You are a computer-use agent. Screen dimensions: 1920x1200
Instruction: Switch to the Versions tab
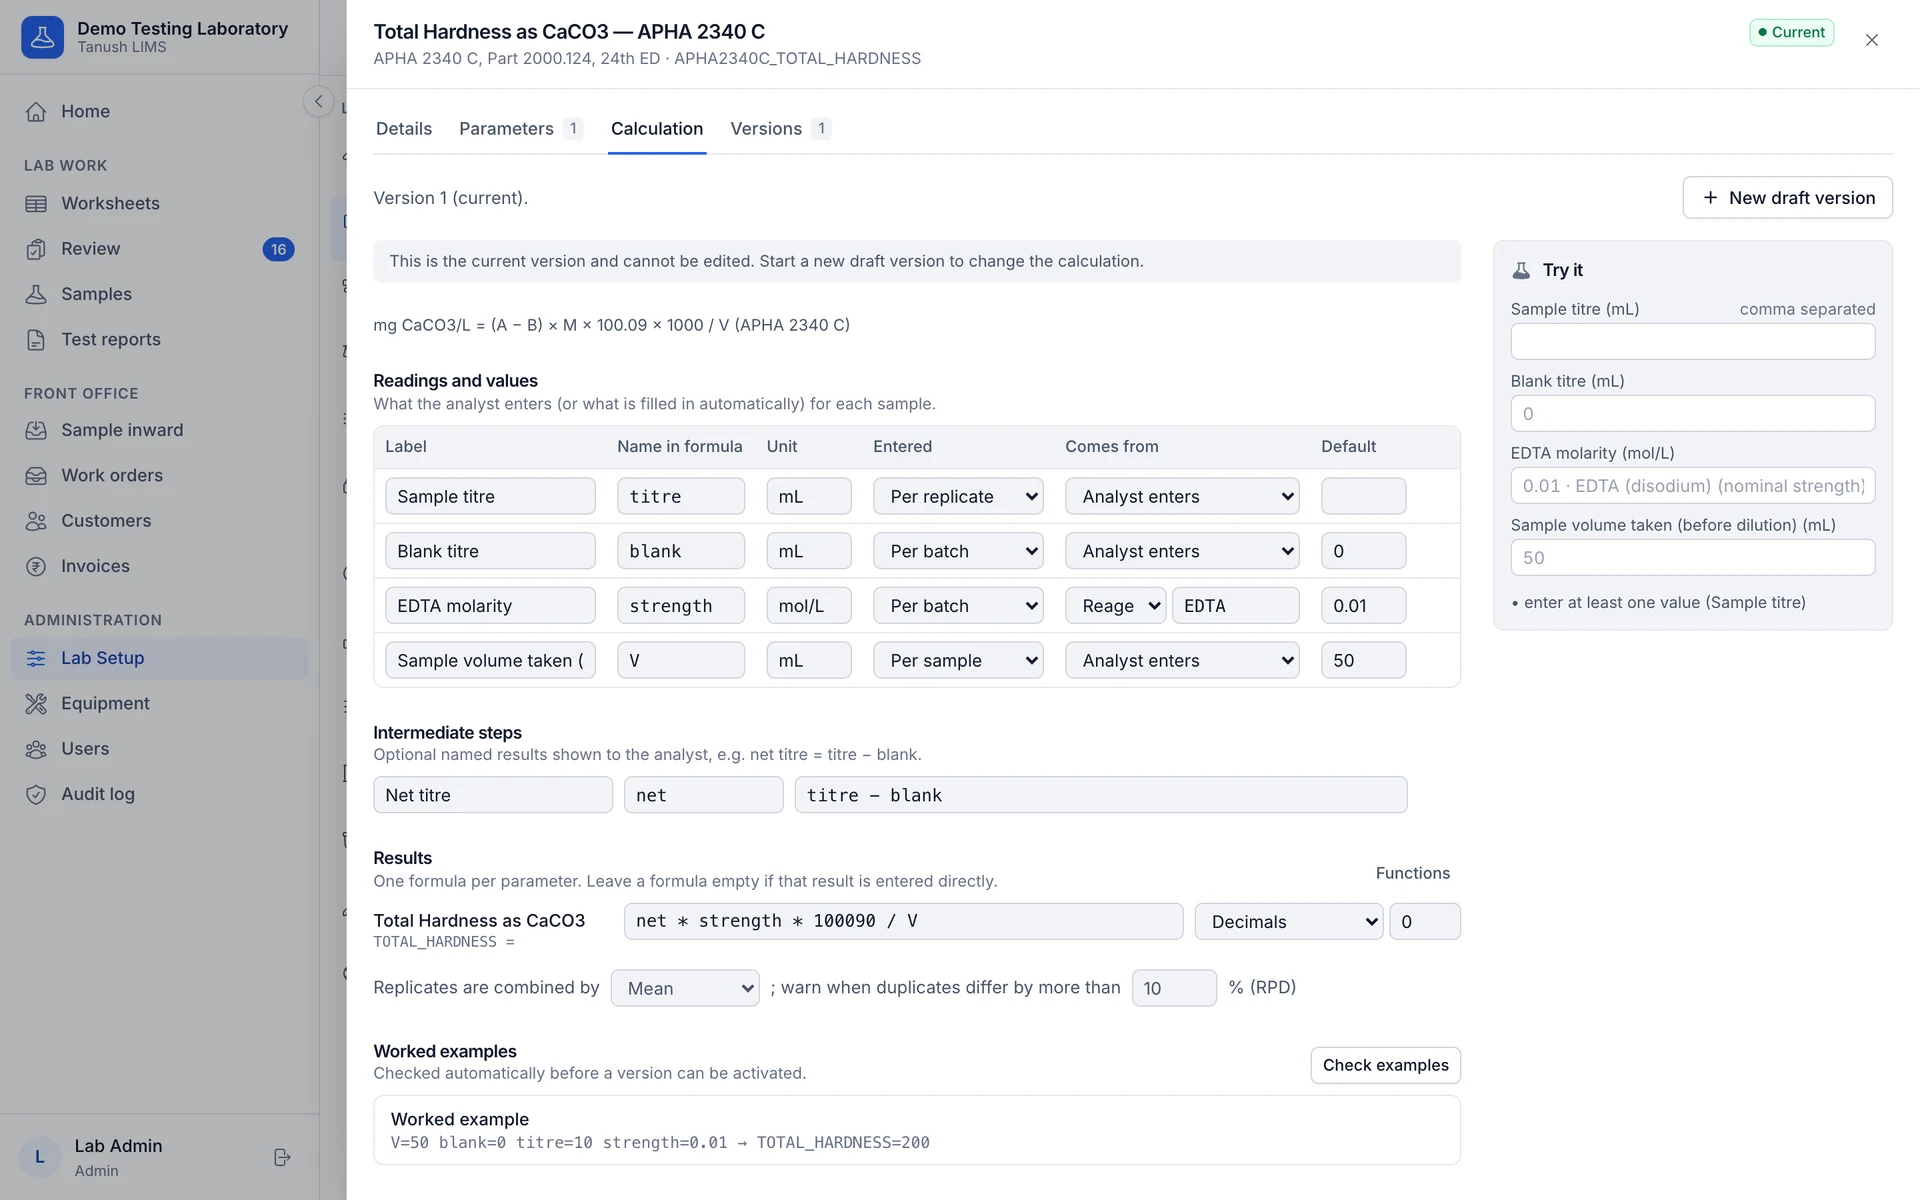(x=780, y=129)
